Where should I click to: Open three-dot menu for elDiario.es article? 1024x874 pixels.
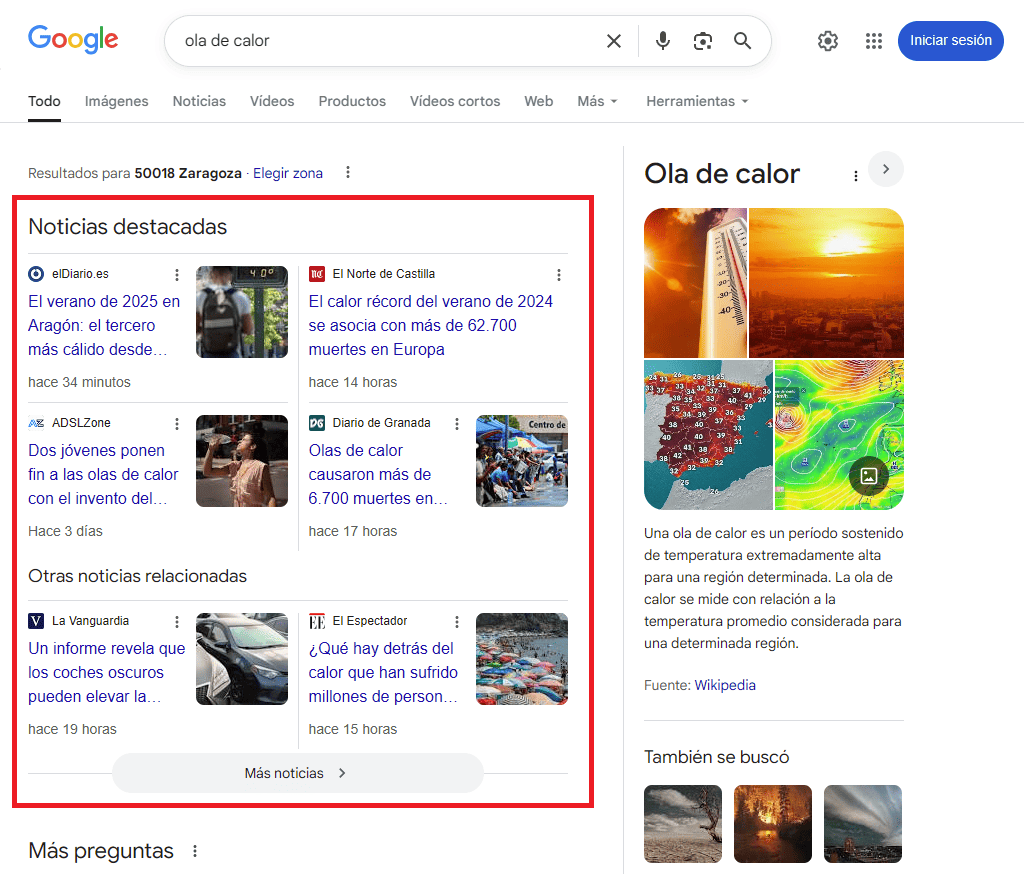click(x=177, y=275)
